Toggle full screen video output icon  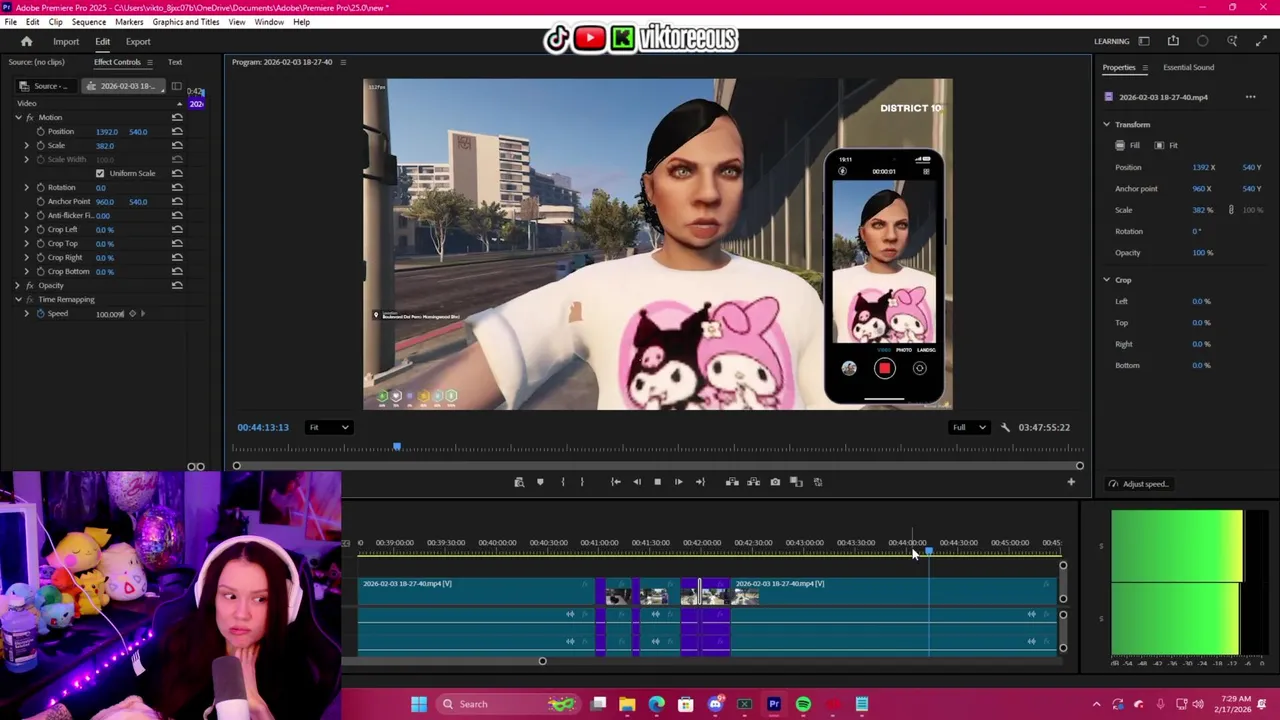click(1259, 41)
